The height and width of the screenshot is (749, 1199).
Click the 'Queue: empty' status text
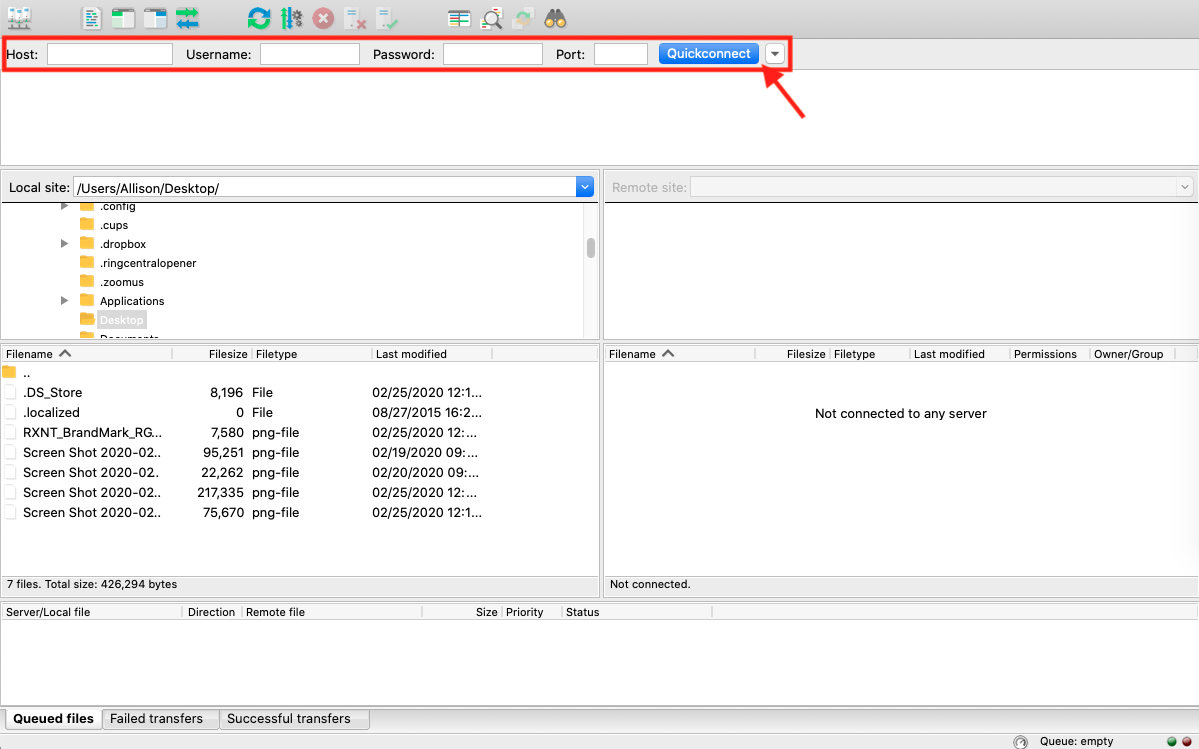point(1076,741)
